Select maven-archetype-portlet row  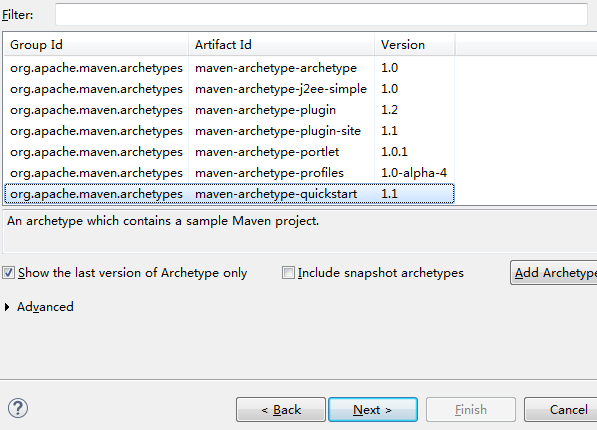tap(229, 152)
